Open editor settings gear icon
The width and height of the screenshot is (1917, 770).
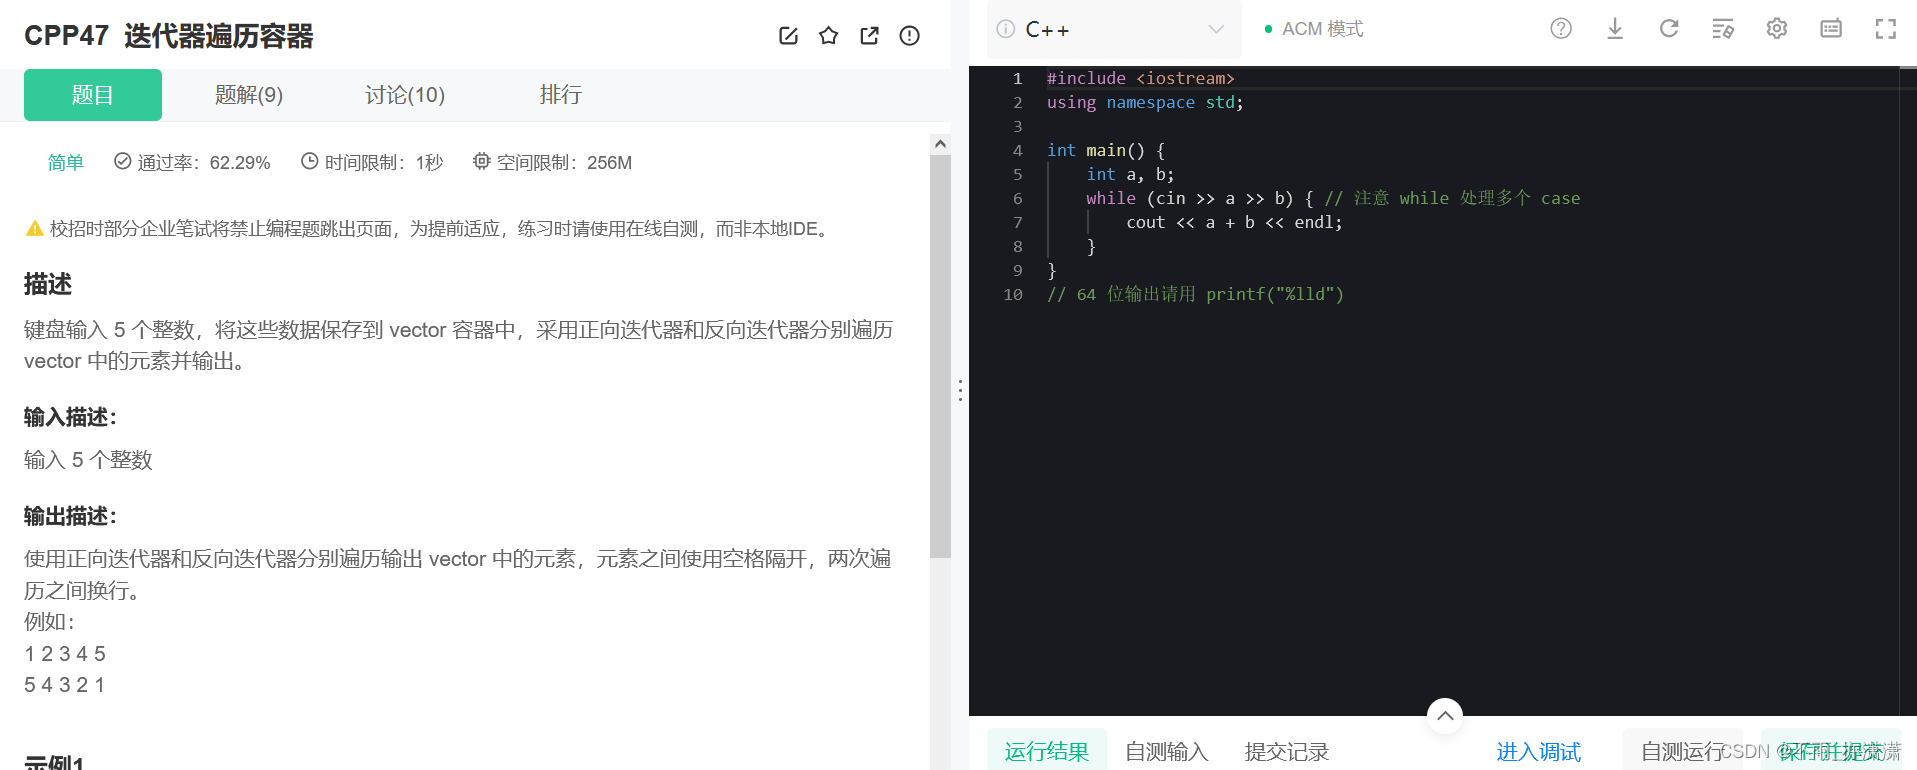click(1777, 29)
